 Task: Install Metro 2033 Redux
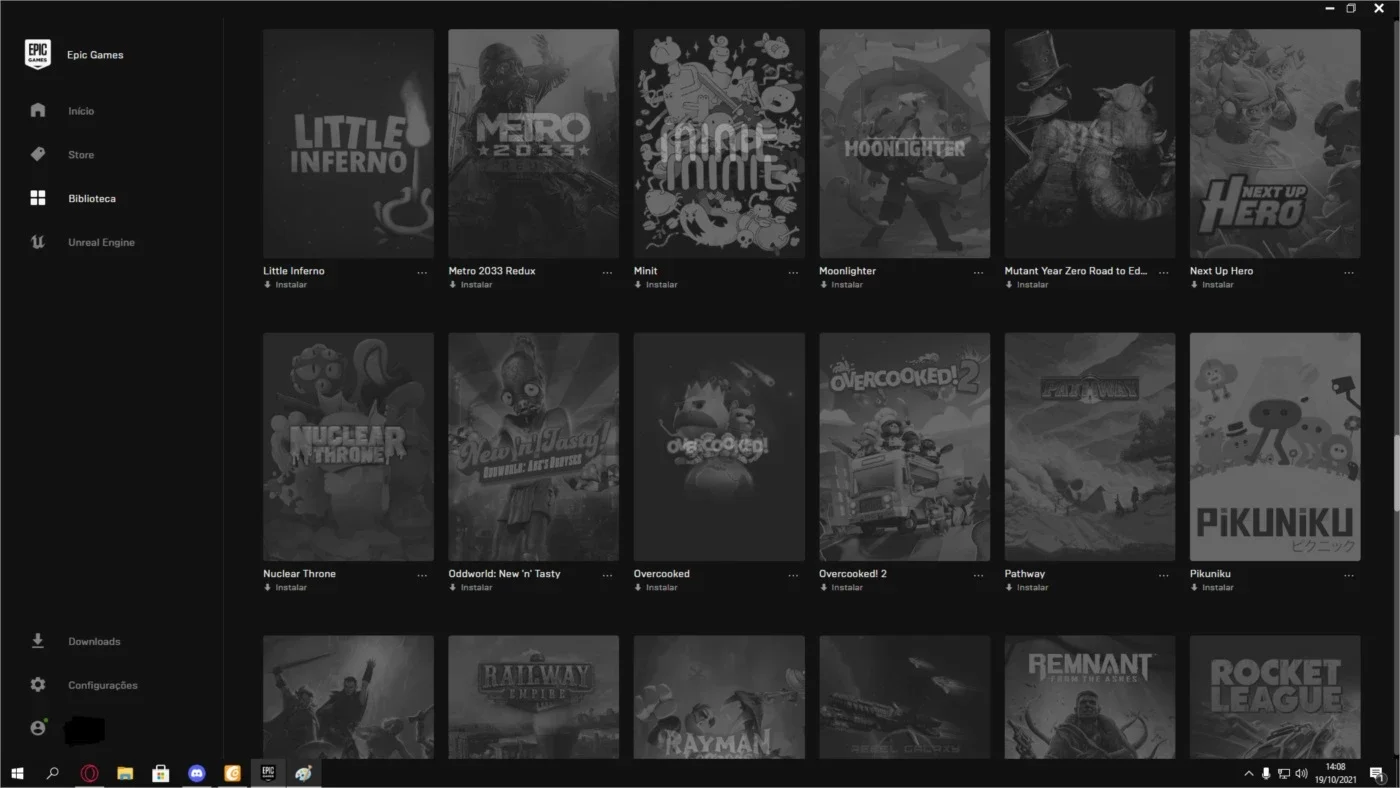coord(470,285)
